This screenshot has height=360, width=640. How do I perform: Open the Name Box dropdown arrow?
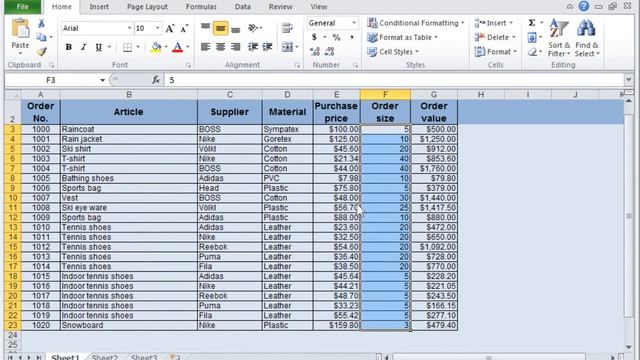coord(102,80)
